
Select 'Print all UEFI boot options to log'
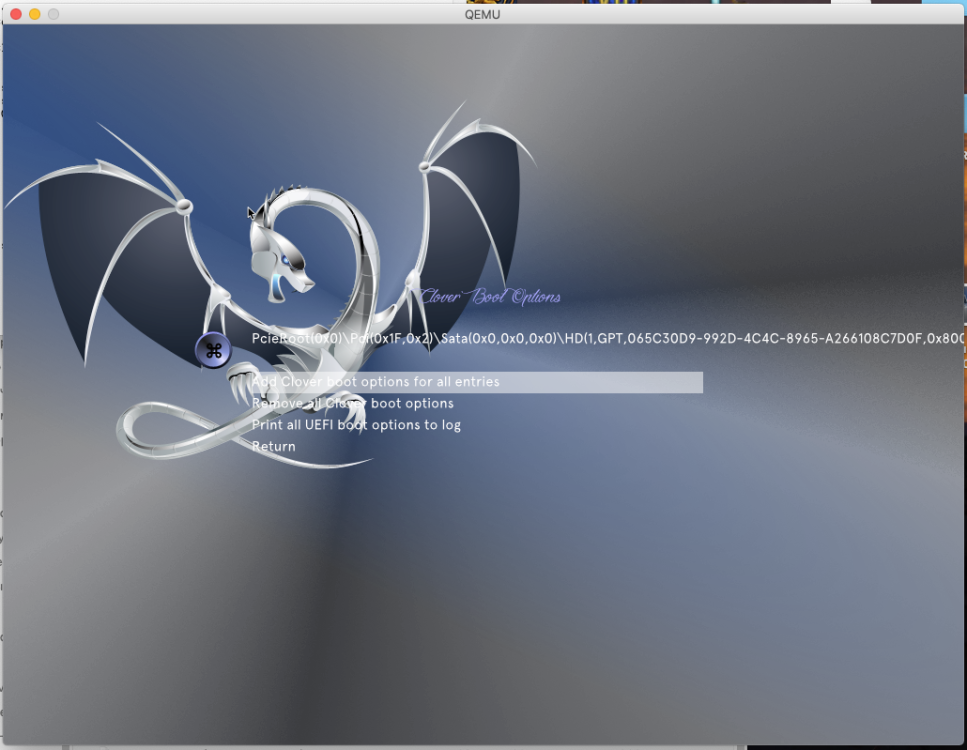tap(356, 425)
